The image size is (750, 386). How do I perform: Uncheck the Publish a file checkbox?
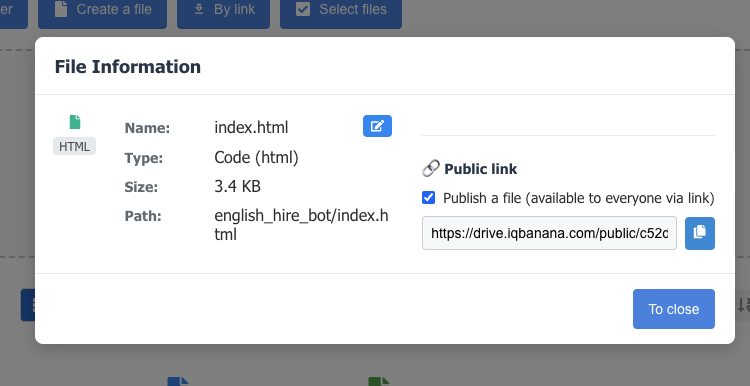429,198
